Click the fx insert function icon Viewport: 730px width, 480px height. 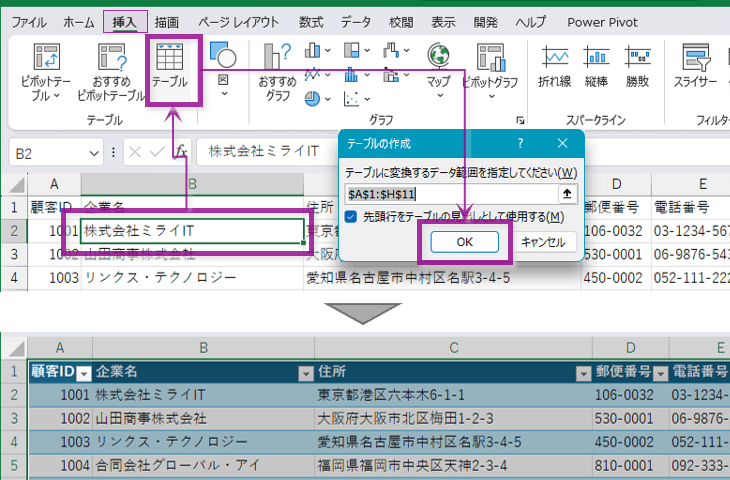point(181,151)
